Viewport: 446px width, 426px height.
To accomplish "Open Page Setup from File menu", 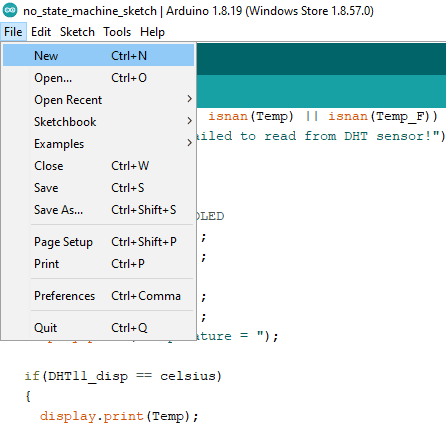I will 98,242.
